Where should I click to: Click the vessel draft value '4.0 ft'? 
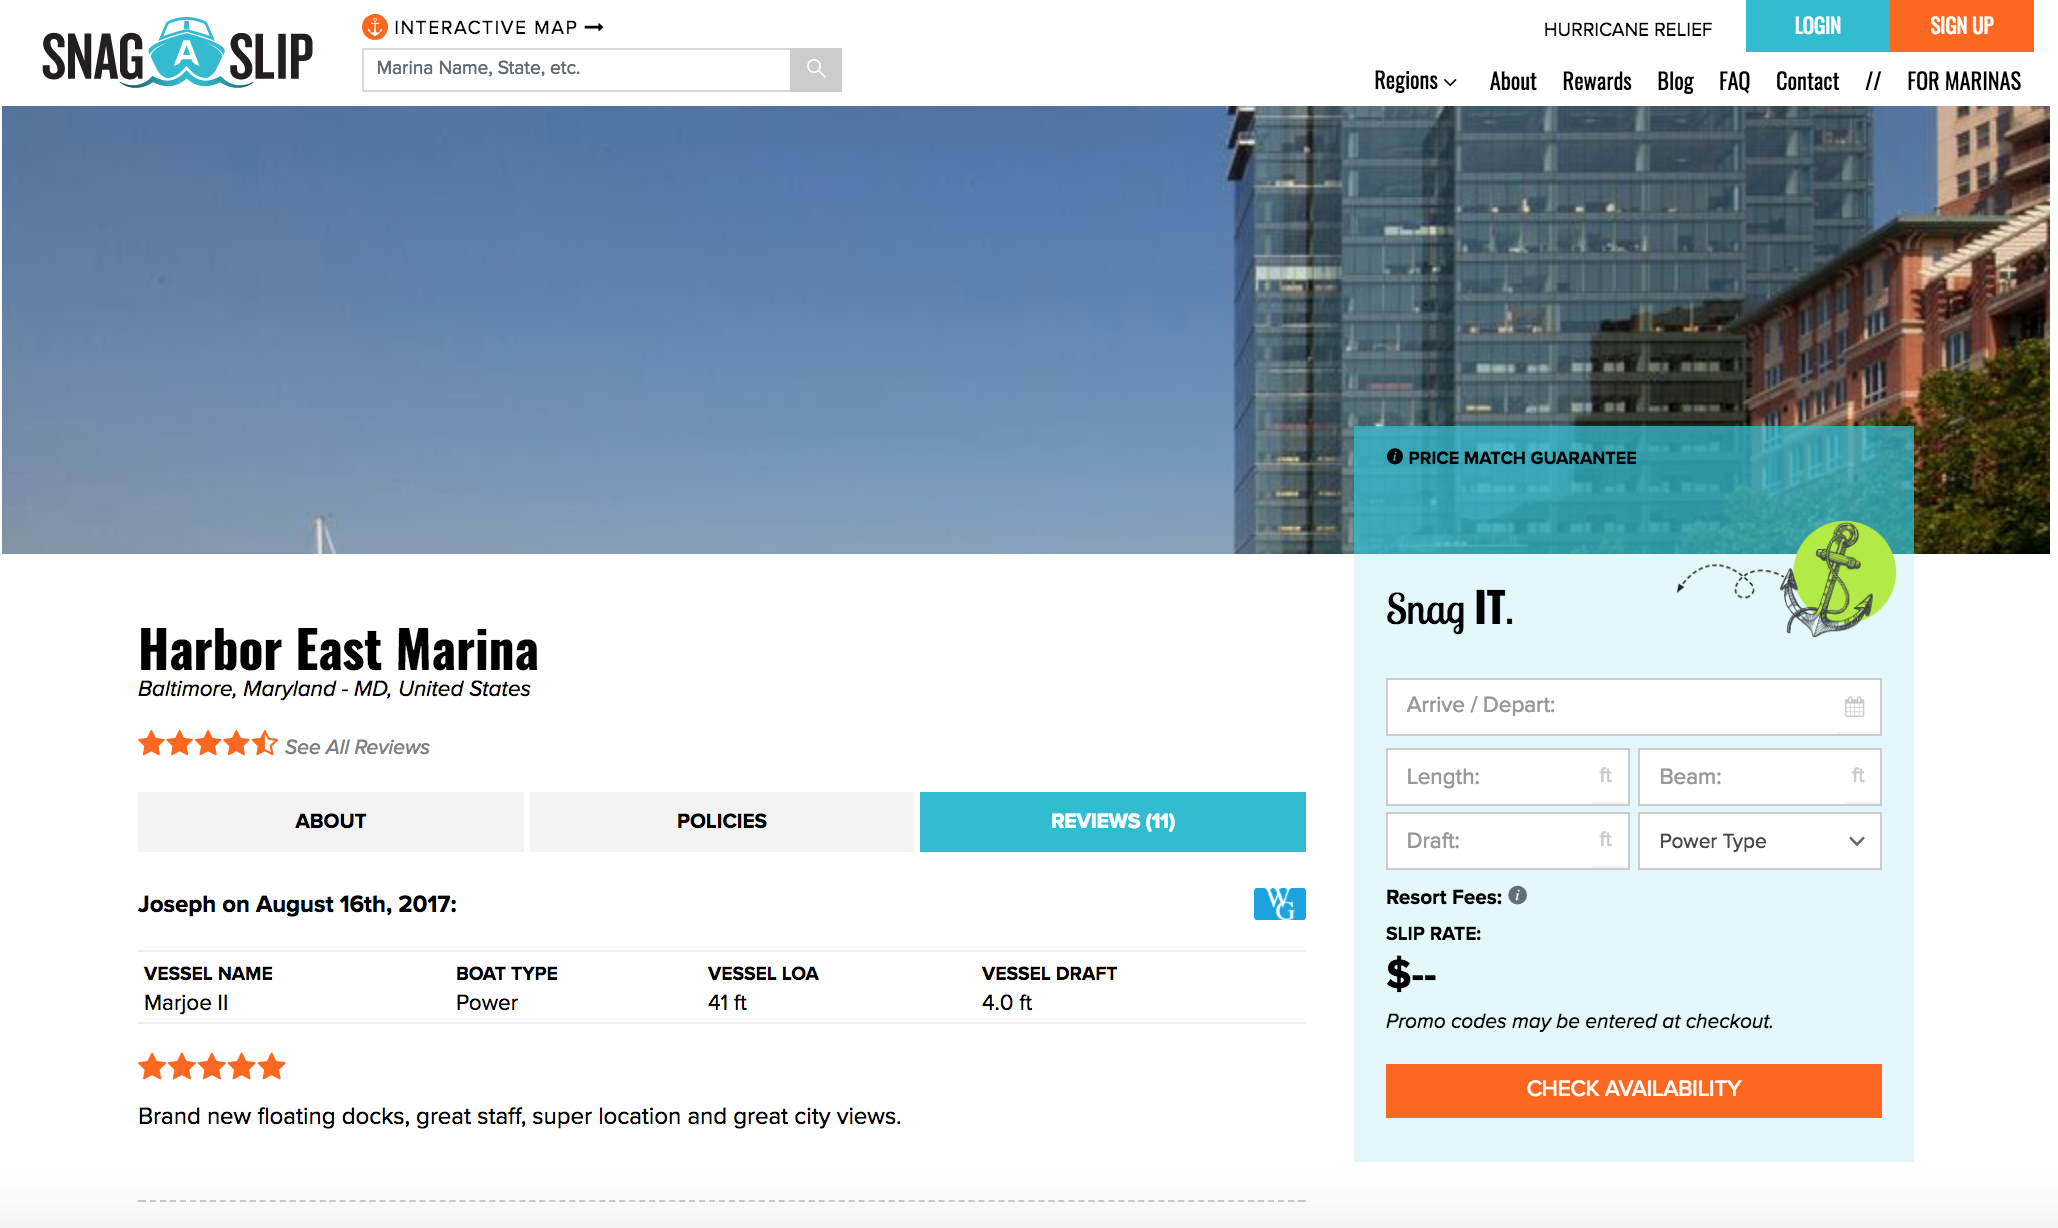(1007, 1003)
